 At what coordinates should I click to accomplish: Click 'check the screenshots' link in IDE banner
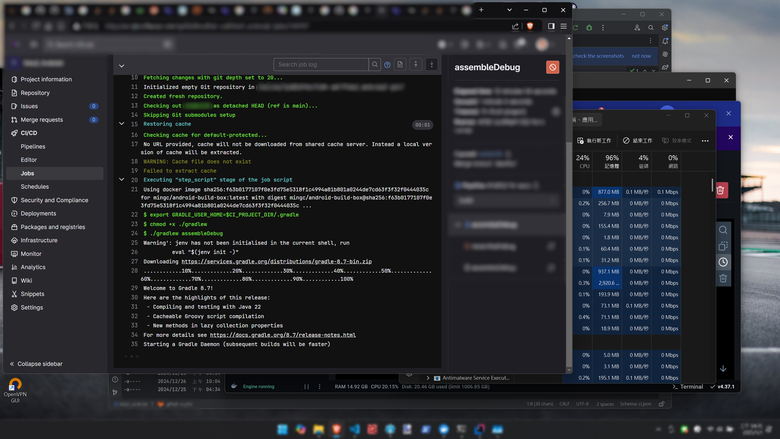pos(598,56)
